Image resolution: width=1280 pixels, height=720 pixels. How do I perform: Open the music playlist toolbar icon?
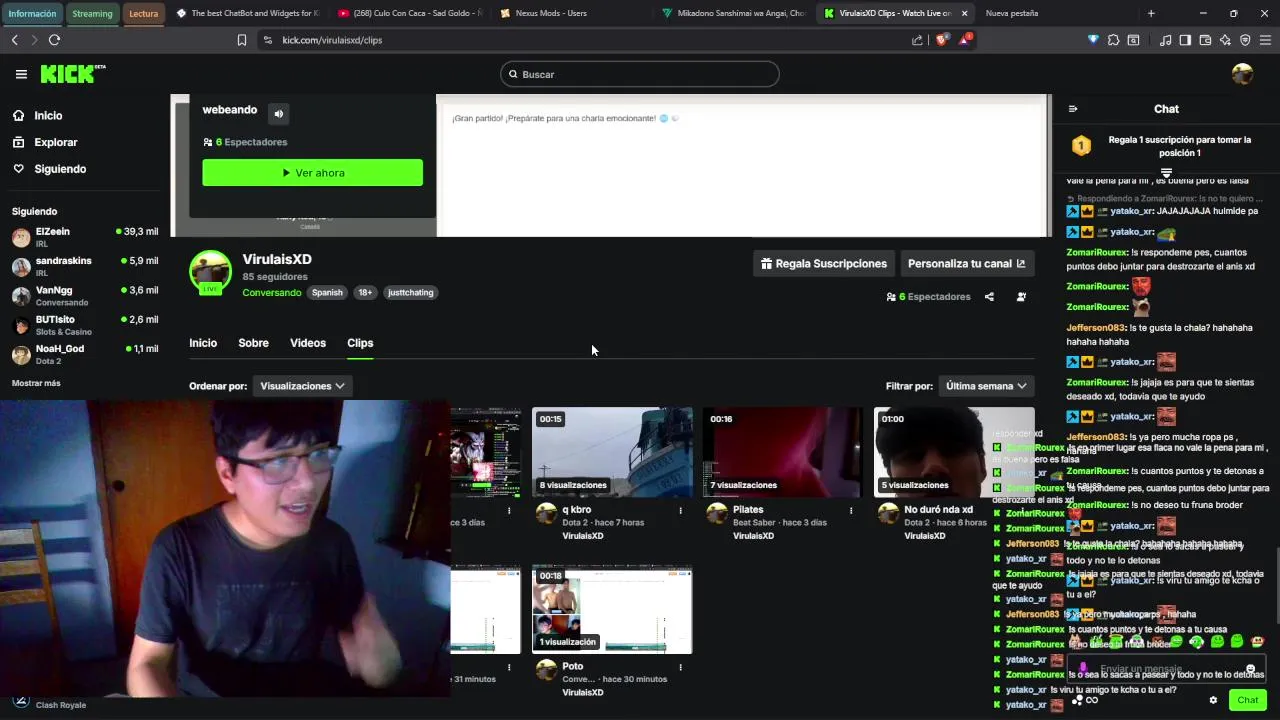coord(1166,40)
